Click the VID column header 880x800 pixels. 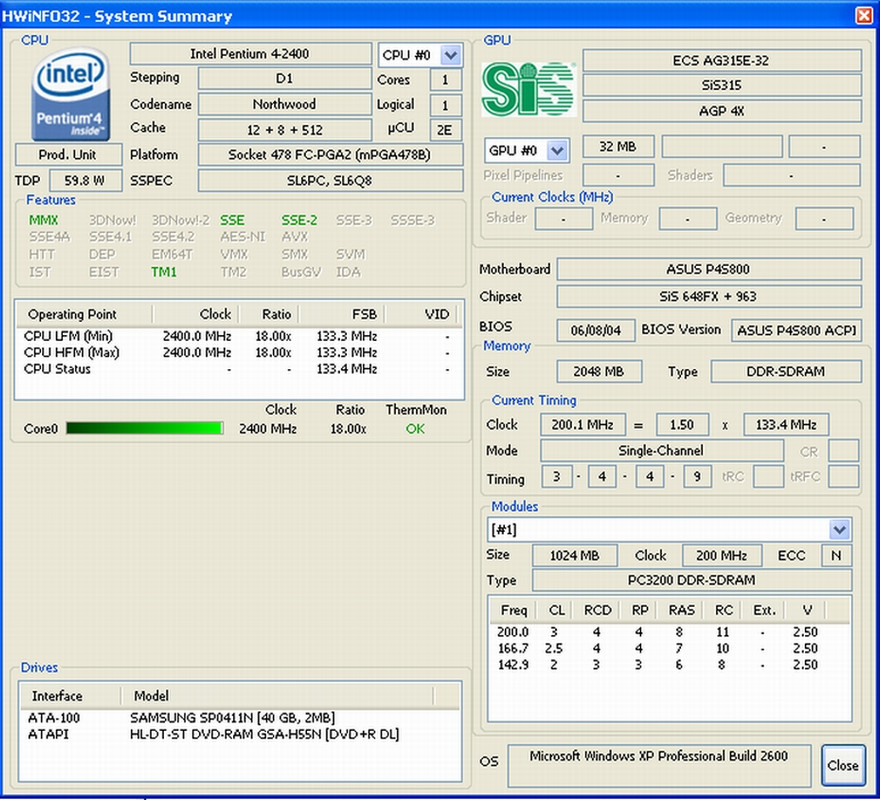pyautogui.click(x=420, y=314)
